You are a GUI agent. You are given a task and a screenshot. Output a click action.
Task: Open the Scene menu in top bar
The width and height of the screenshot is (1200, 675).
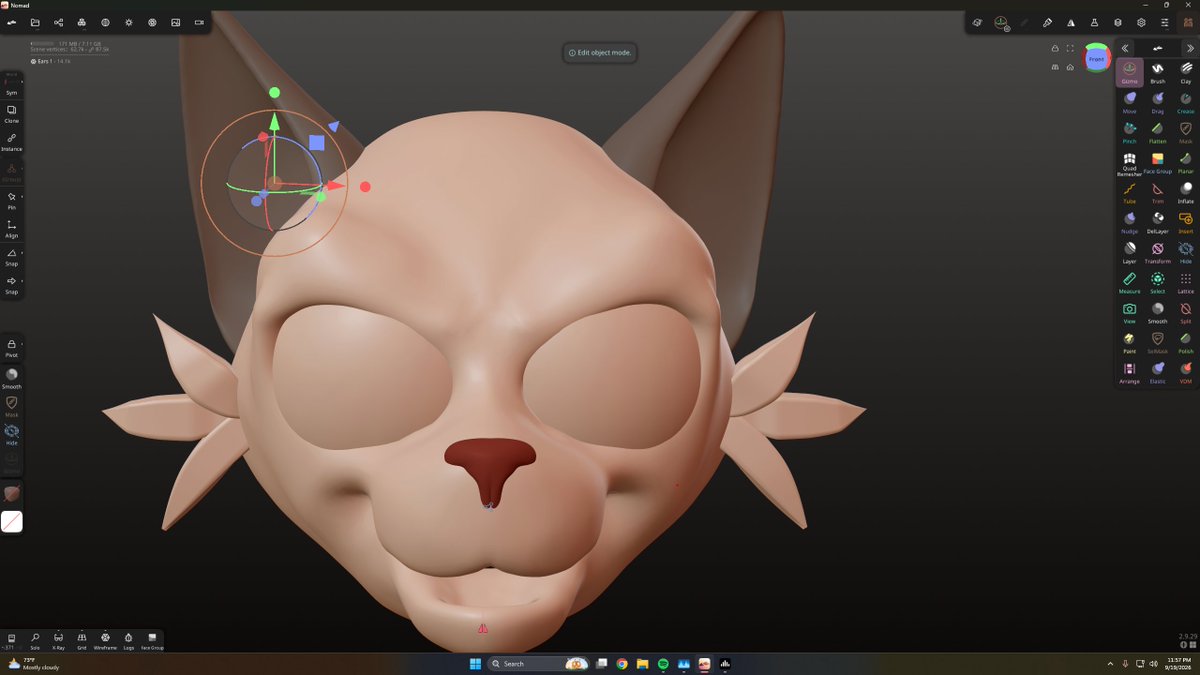[x=58, y=22]
